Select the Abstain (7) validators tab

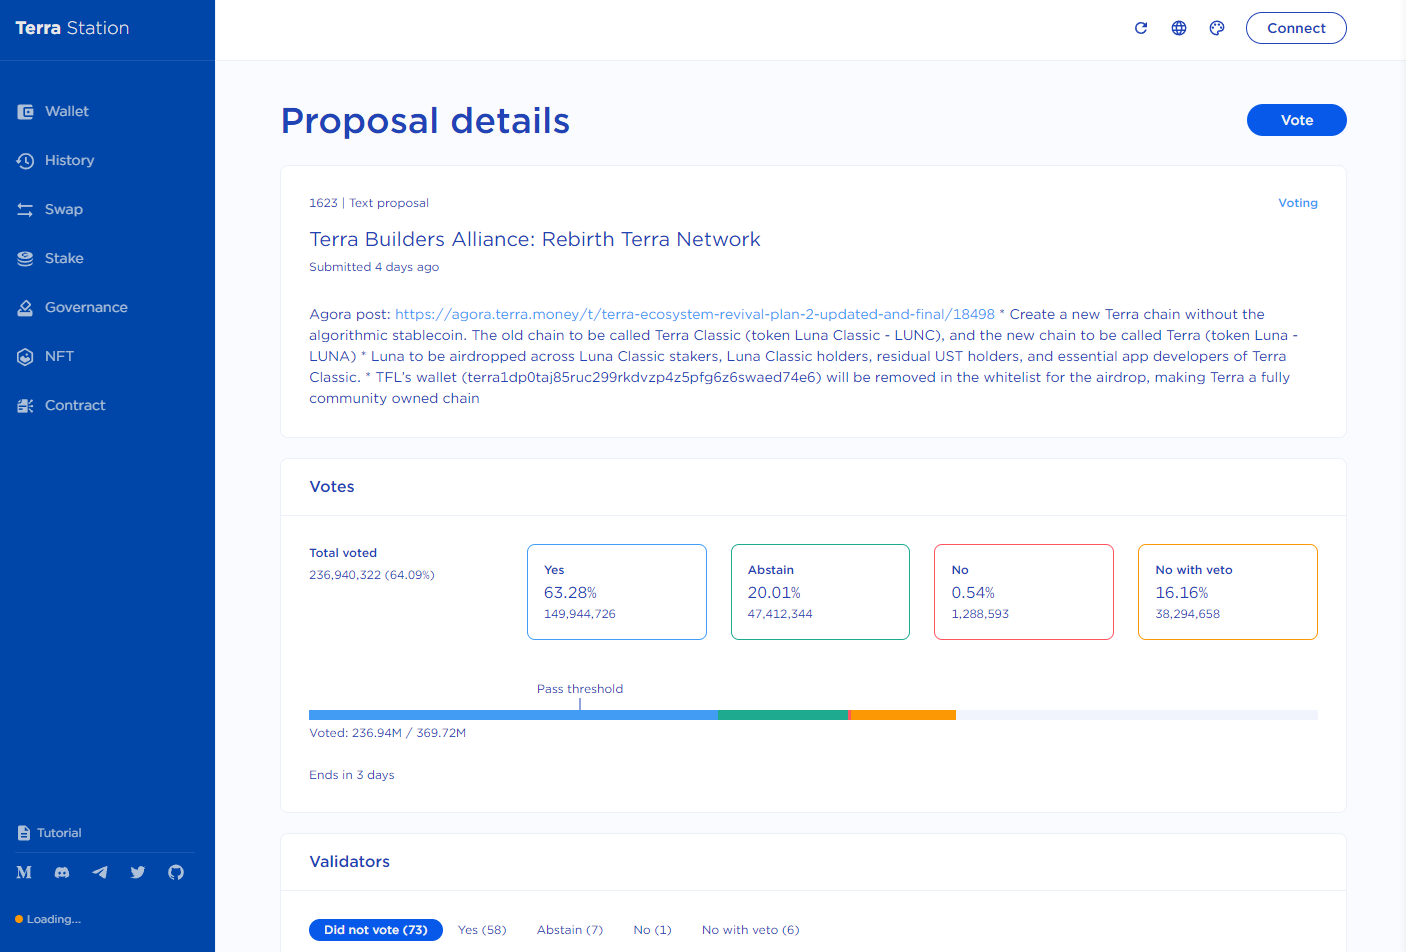[x=570, y=930]
